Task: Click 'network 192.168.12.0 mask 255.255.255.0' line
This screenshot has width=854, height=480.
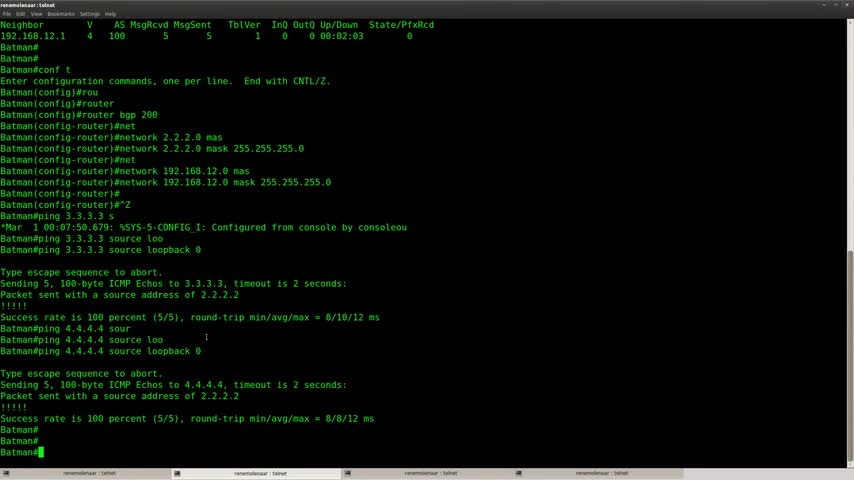Action: tap(166, 183)
